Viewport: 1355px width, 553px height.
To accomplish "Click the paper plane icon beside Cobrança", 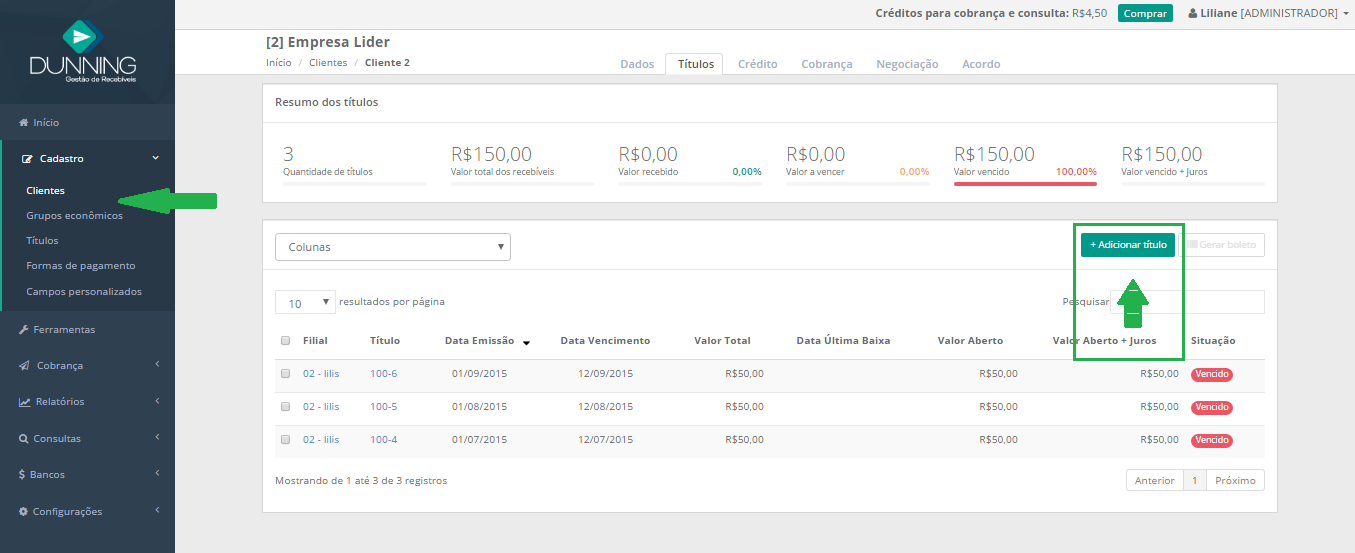I will pyautogui.click(x=24, y=366).
